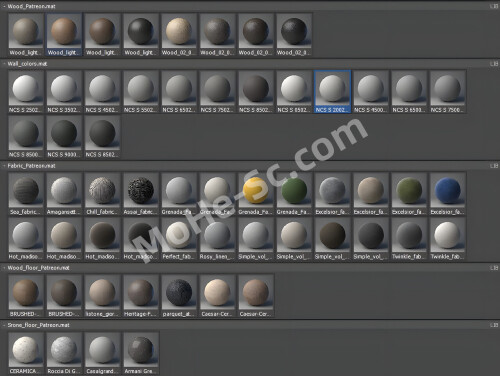Select the Heritage-F wood floor material
Screen dimensions: 500x376
pos(141,296)
